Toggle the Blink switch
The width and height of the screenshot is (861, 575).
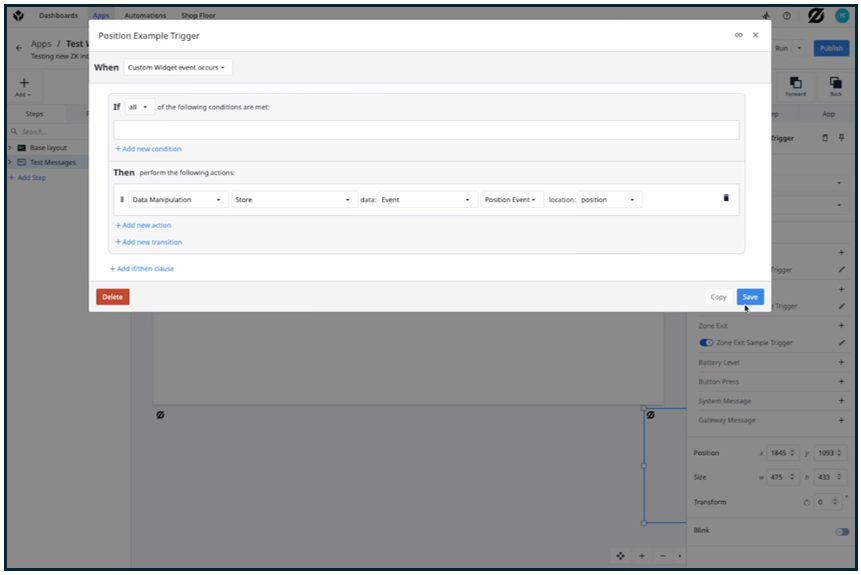pyautogui.click(x=842, y=531)
